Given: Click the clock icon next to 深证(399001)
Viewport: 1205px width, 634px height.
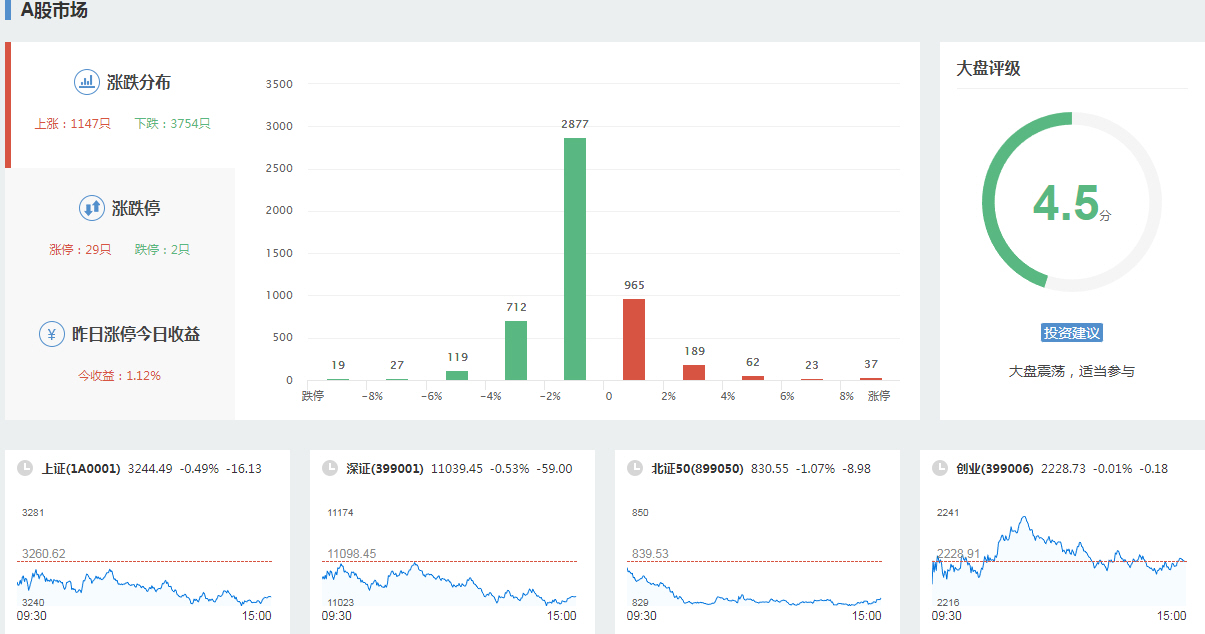Looking at the screenshot, I should [330, 468].
